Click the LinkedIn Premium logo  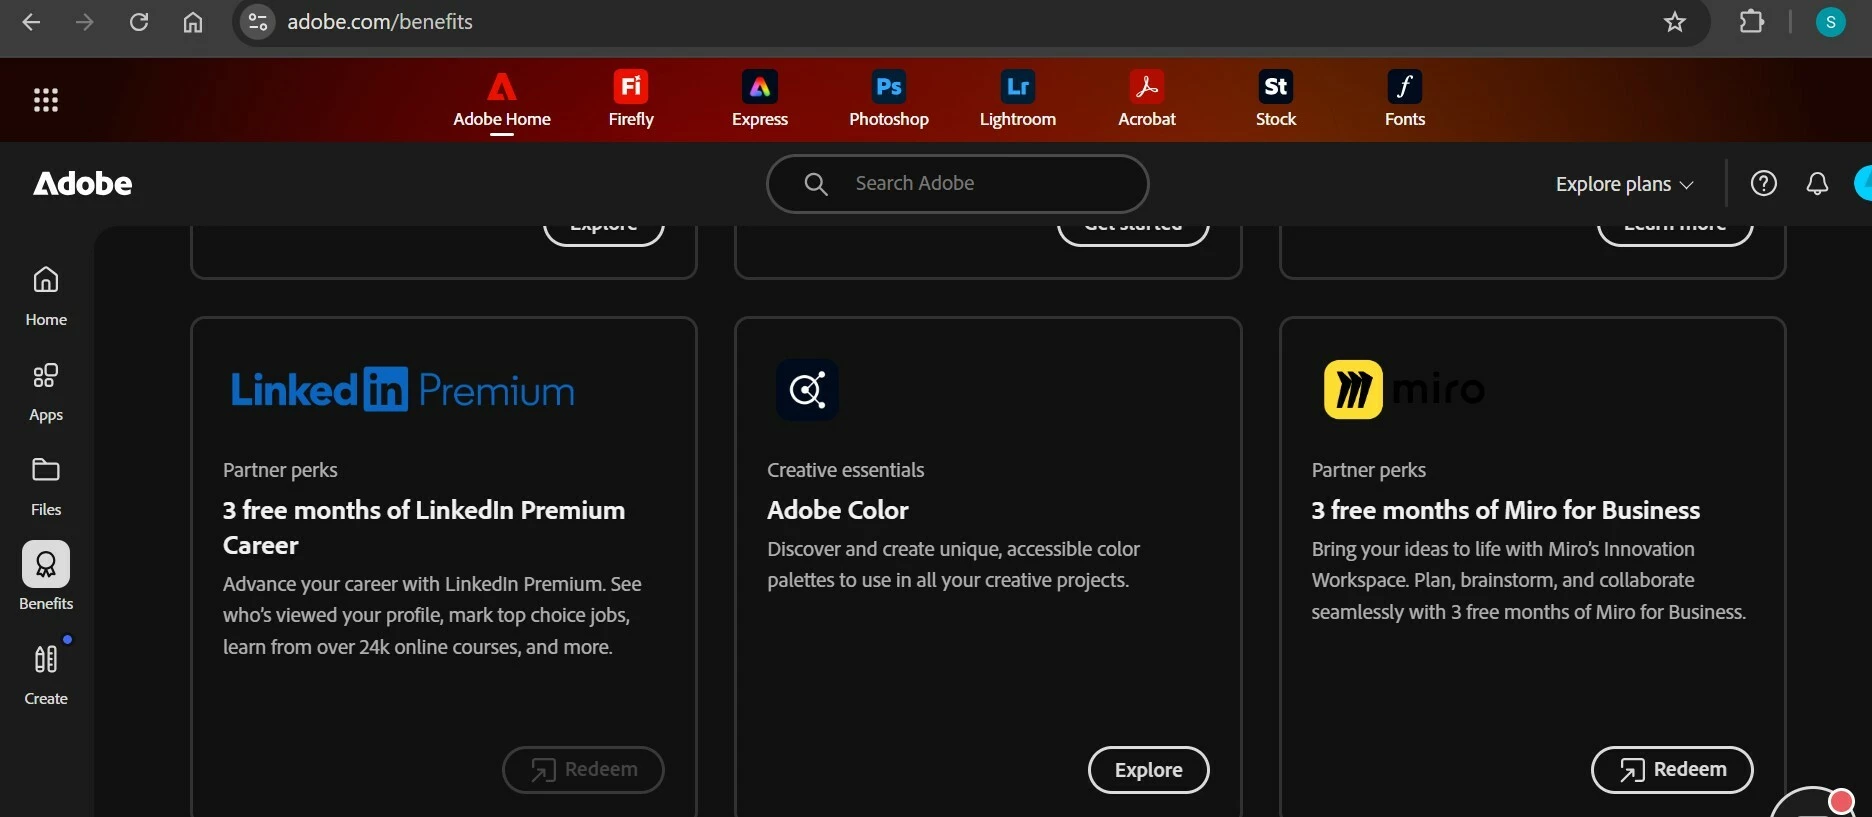(402, 389)
